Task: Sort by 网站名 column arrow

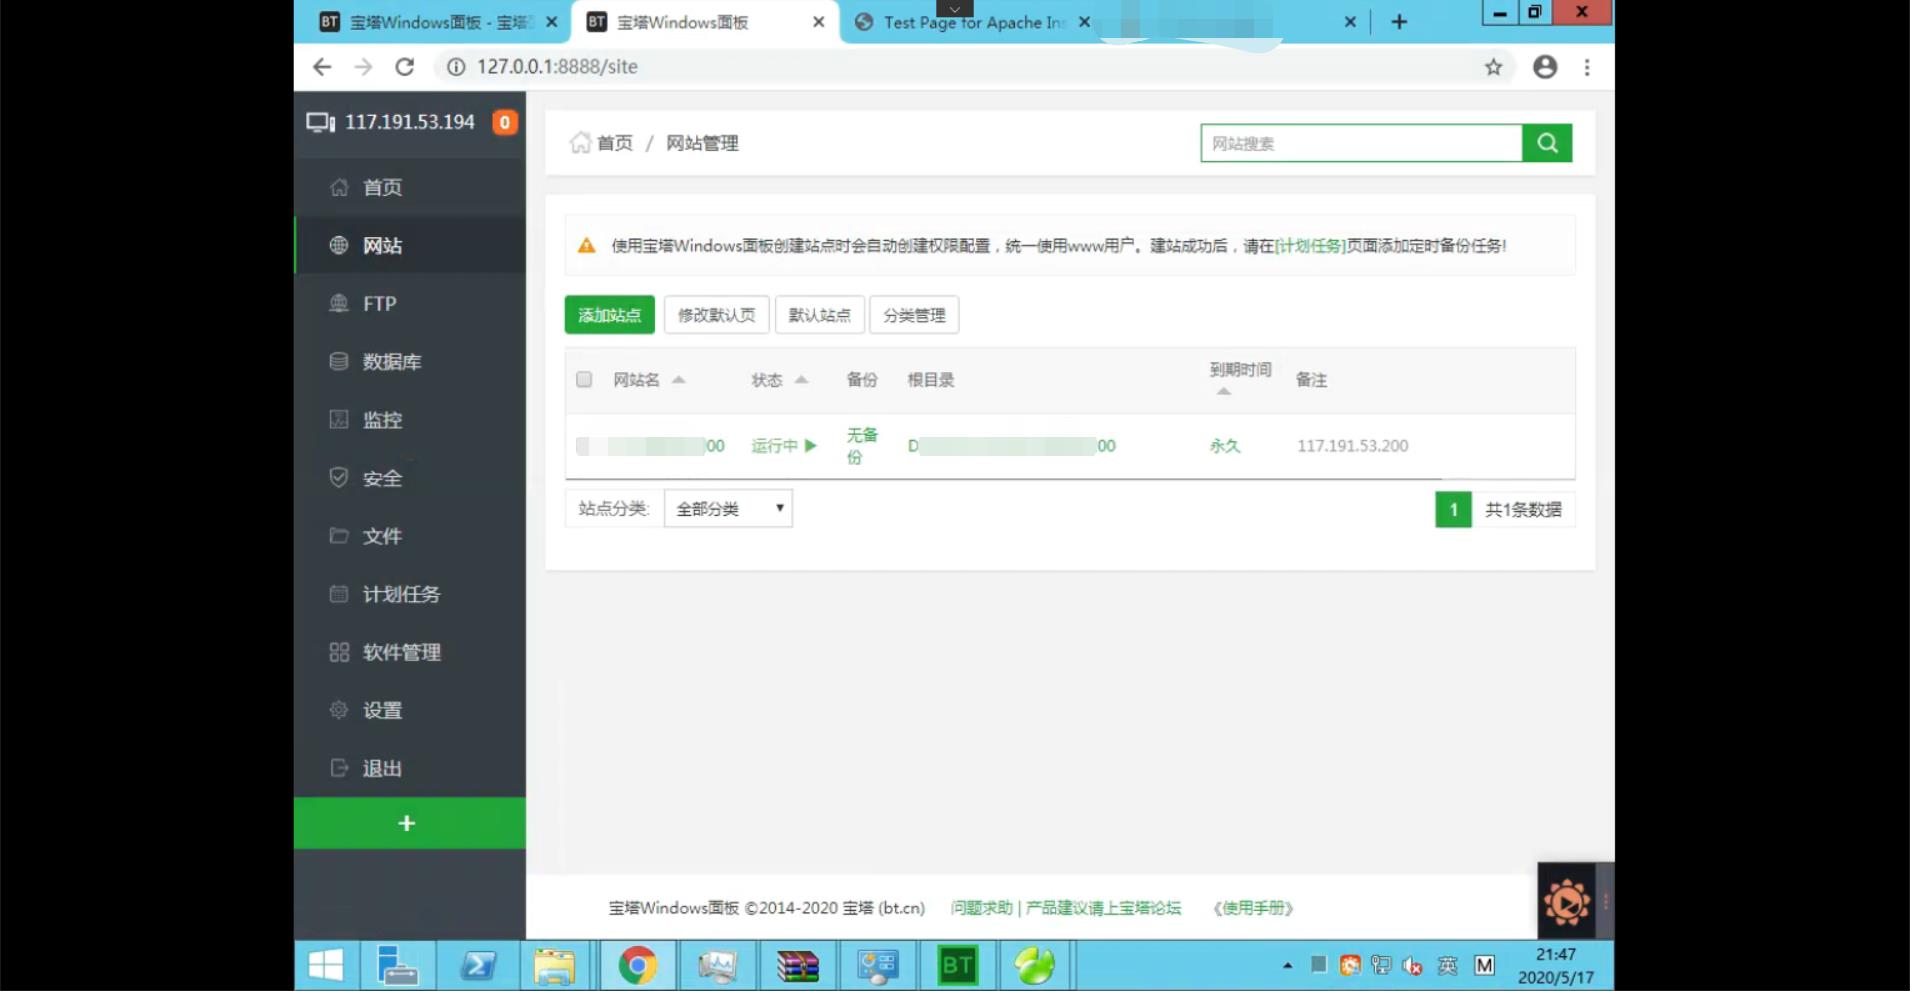Action: coord(678,380)
